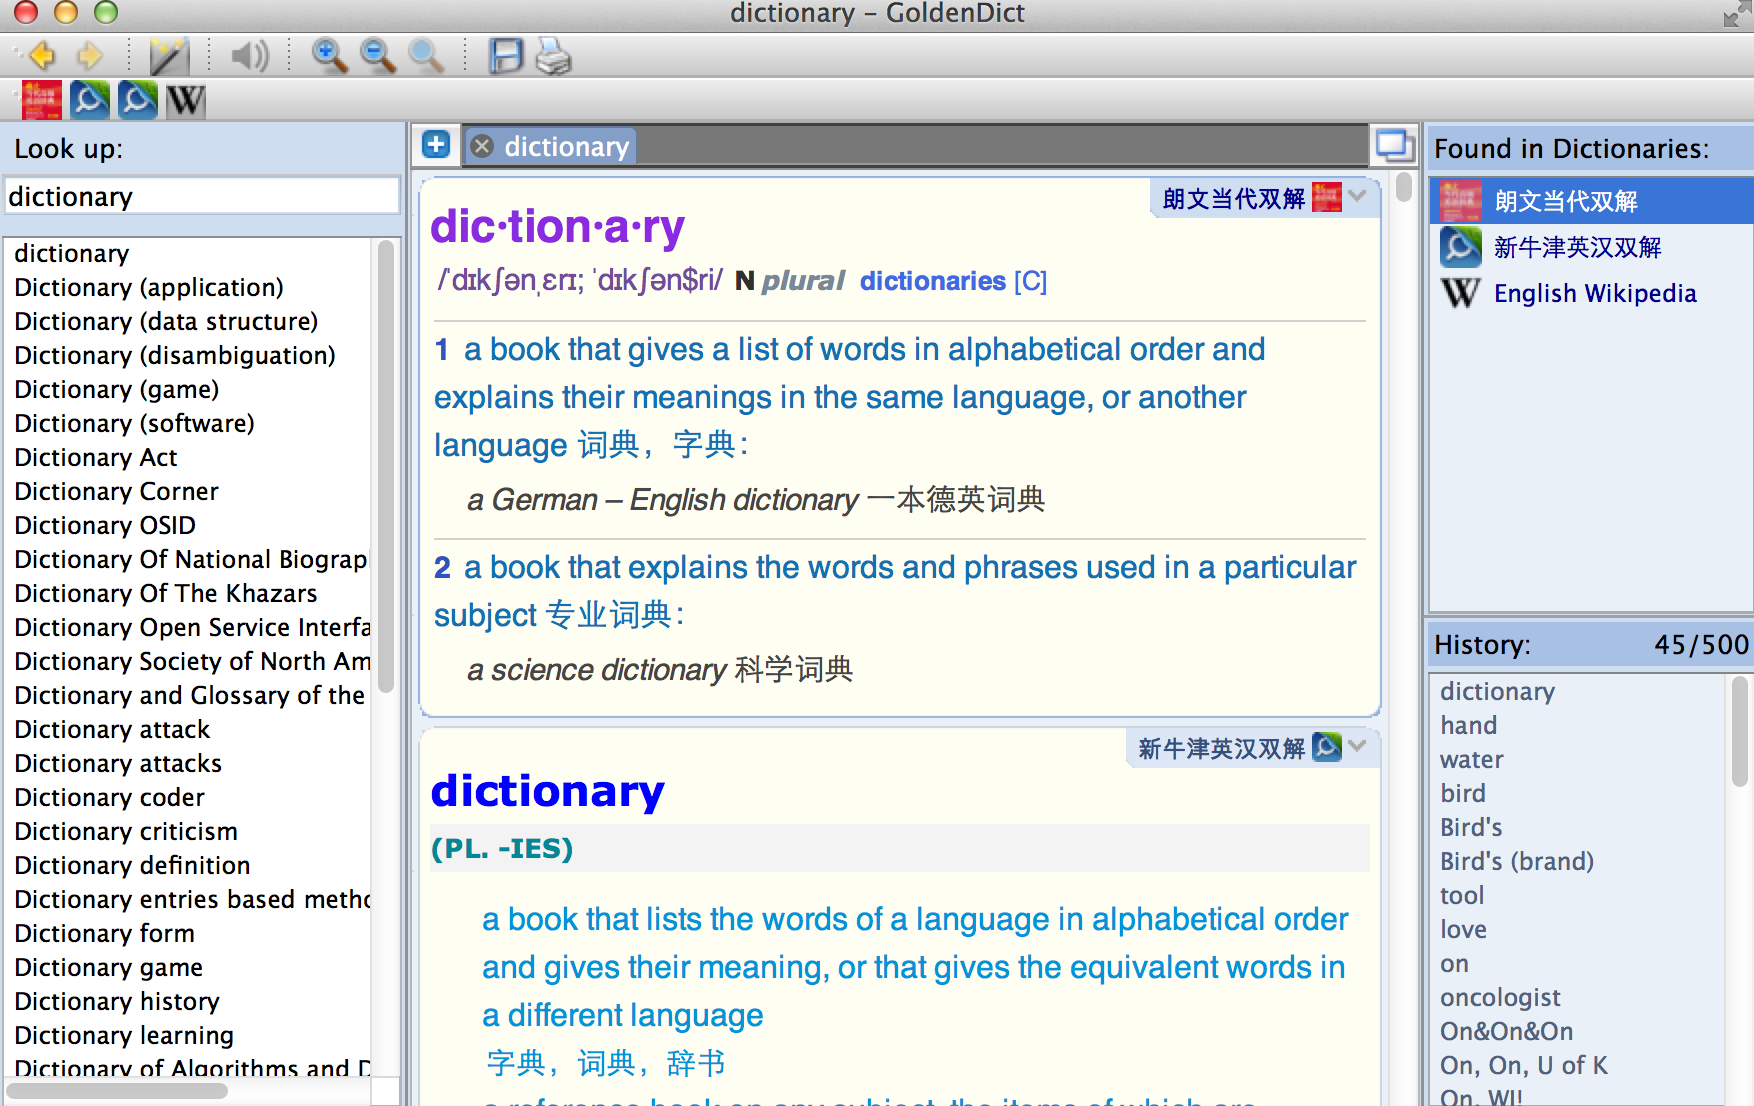Reset zoom with the plain magnifier icon

tap(425, 56)
